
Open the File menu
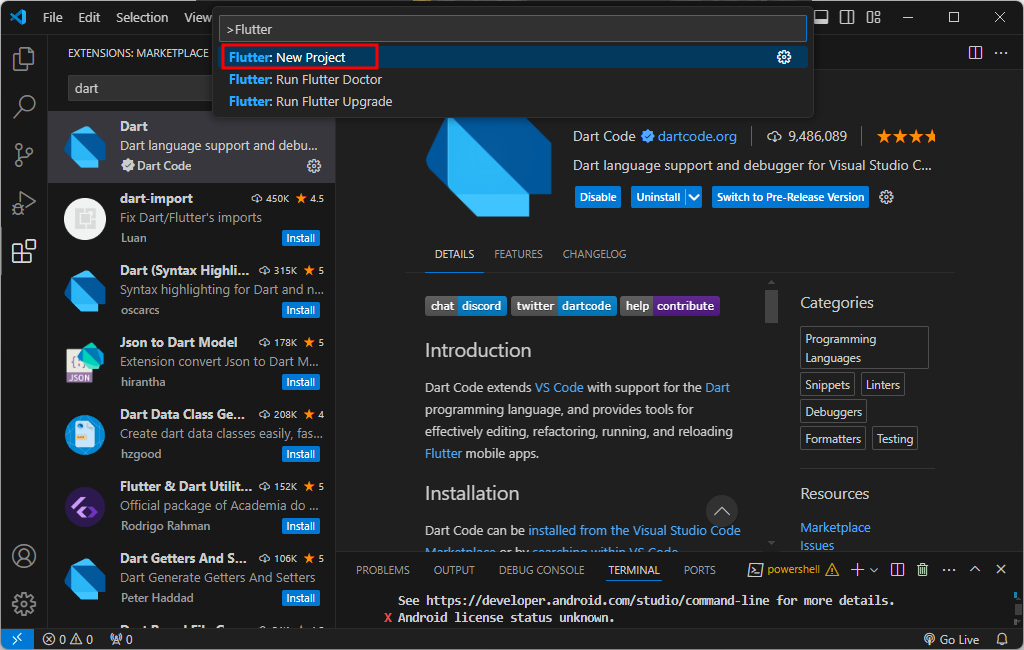(53, 18)
